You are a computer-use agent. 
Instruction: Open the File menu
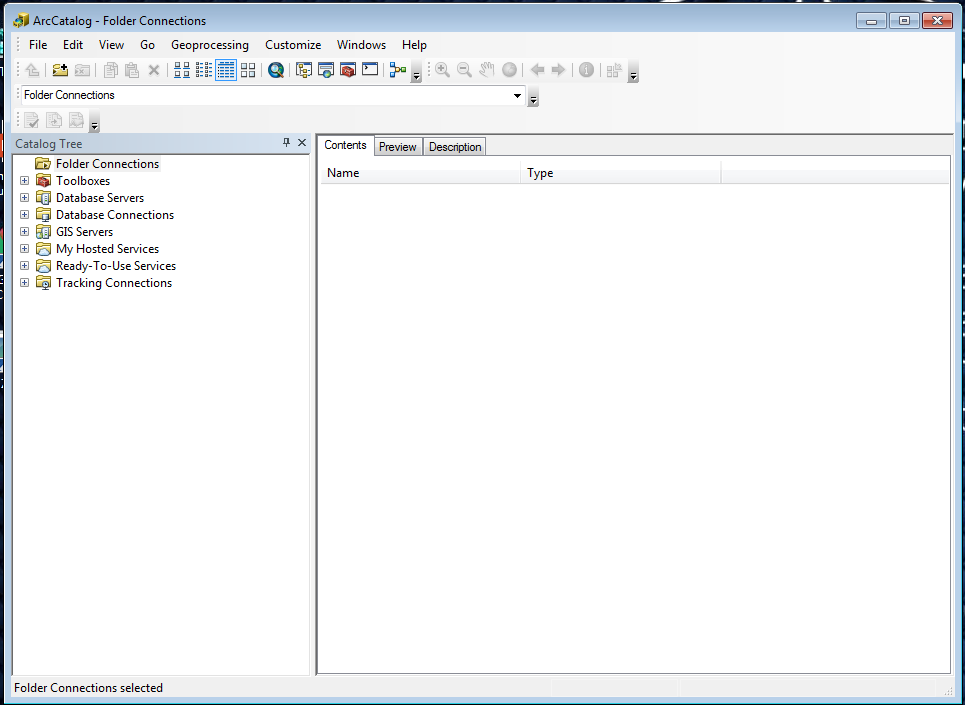pyautogui.click(x=38, y=45)
